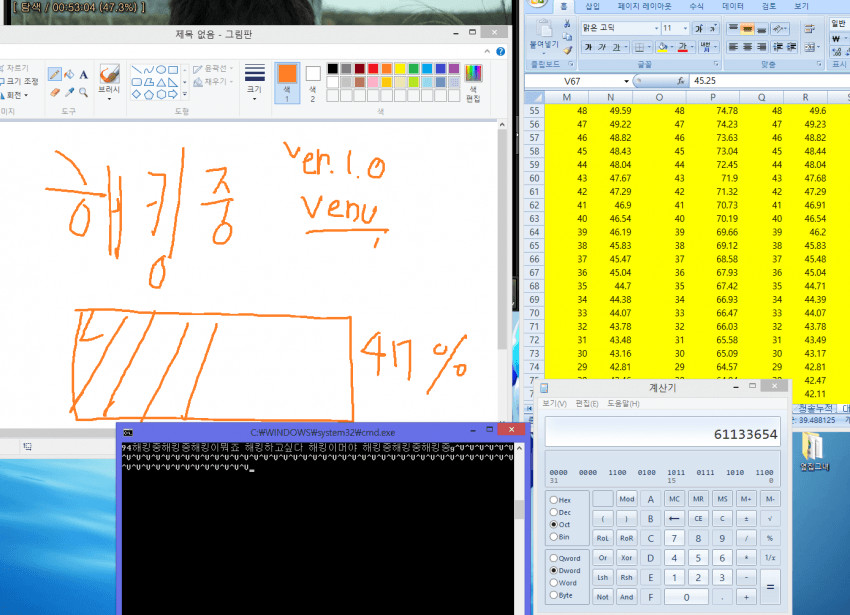Align text right in Excel

click(762, 47)
